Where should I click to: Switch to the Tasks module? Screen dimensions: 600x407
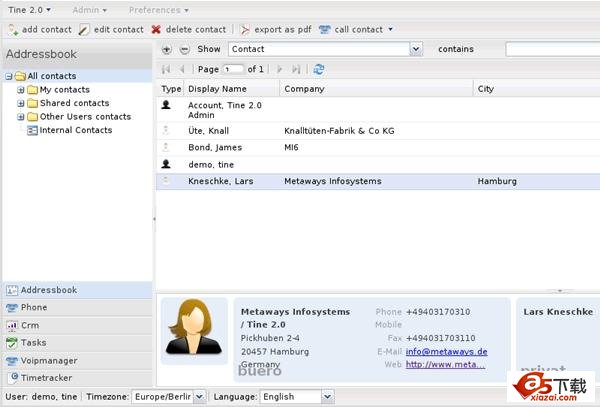pos(34,343)
